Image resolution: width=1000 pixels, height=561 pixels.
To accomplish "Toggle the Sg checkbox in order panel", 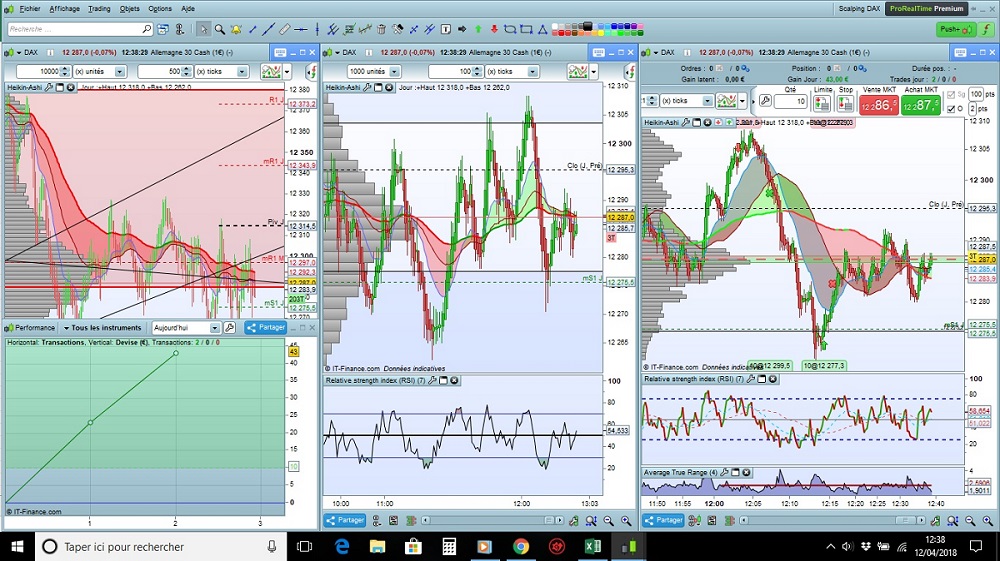I will click(x=949, y=96).
